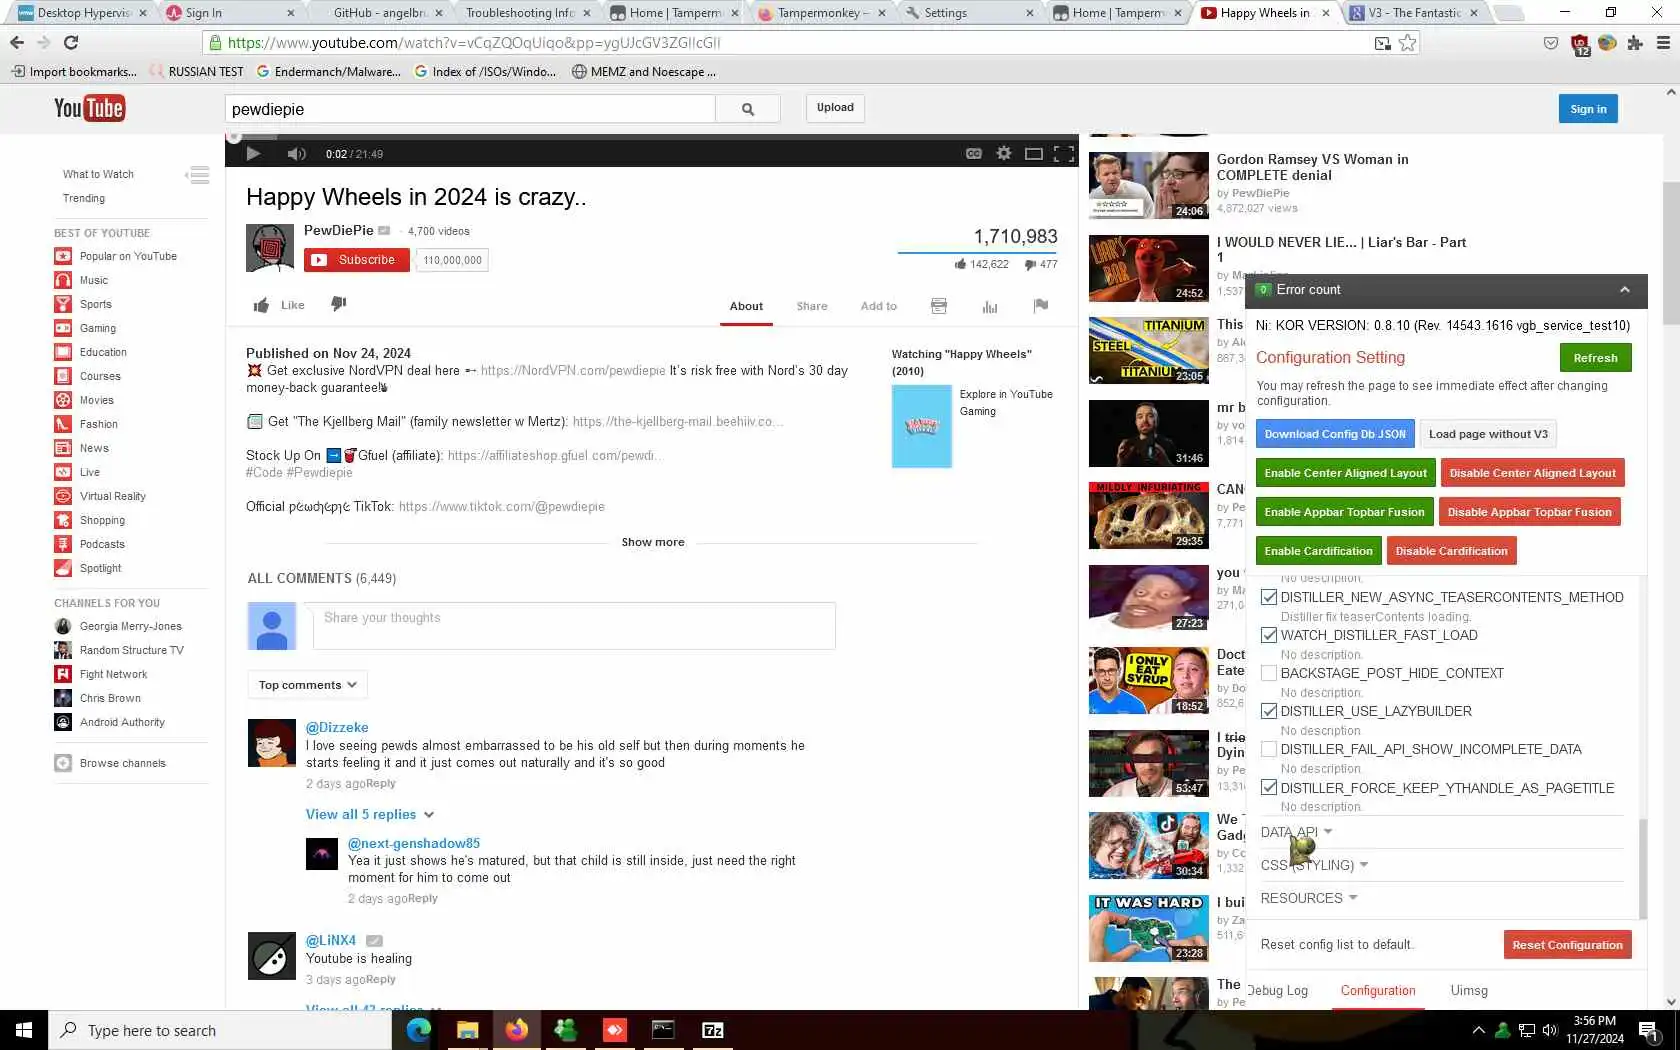Click the YouTube search input field

470,109
